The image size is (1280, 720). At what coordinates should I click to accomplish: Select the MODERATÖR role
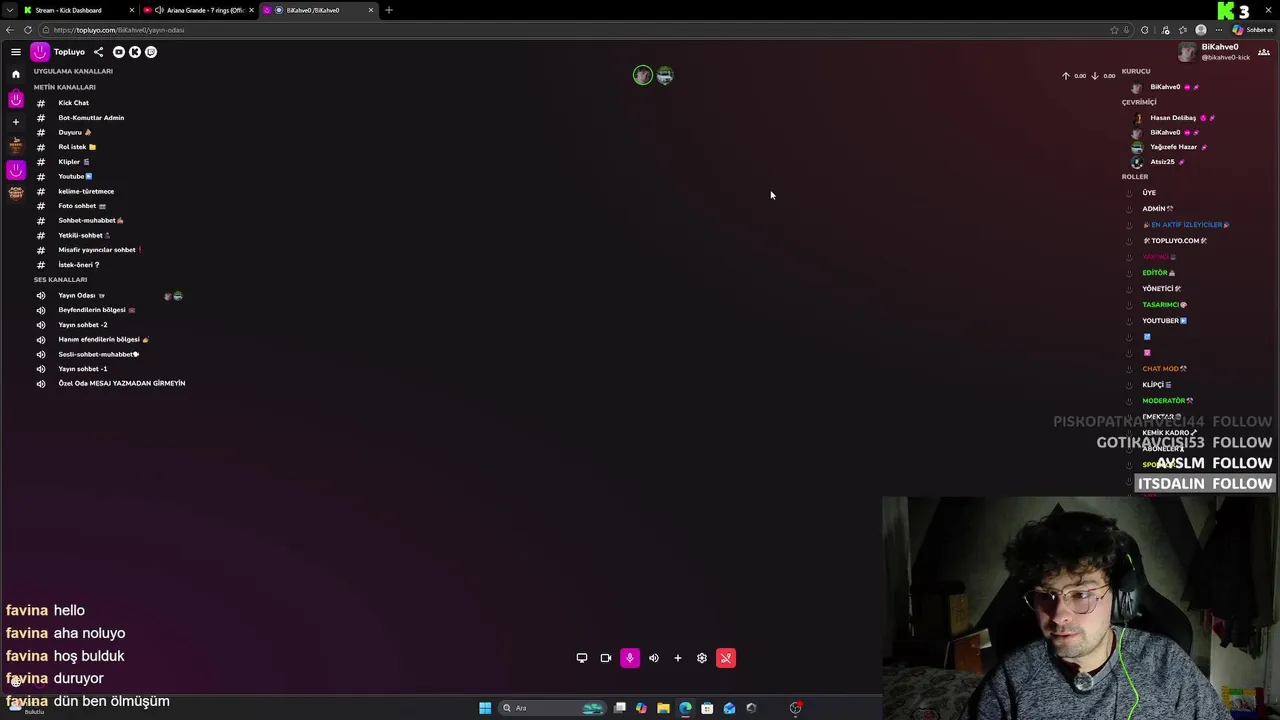click(x=1167, y=401)
